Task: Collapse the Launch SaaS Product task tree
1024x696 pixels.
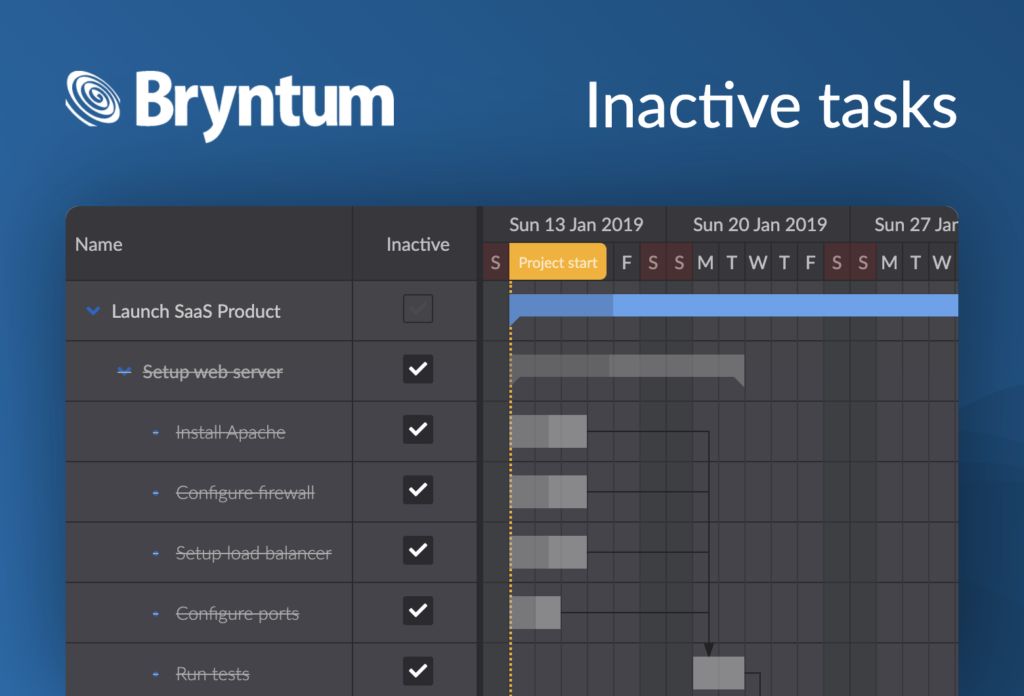Action: tap(92, 311)
